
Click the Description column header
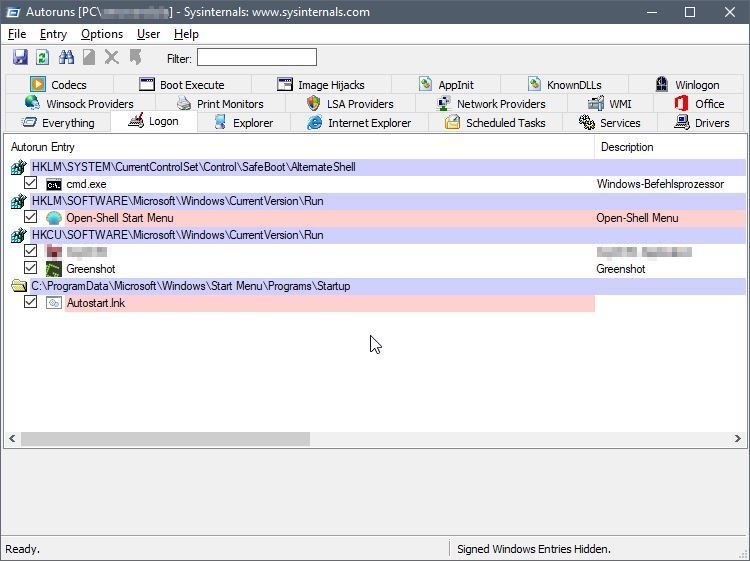click(670, 147)
